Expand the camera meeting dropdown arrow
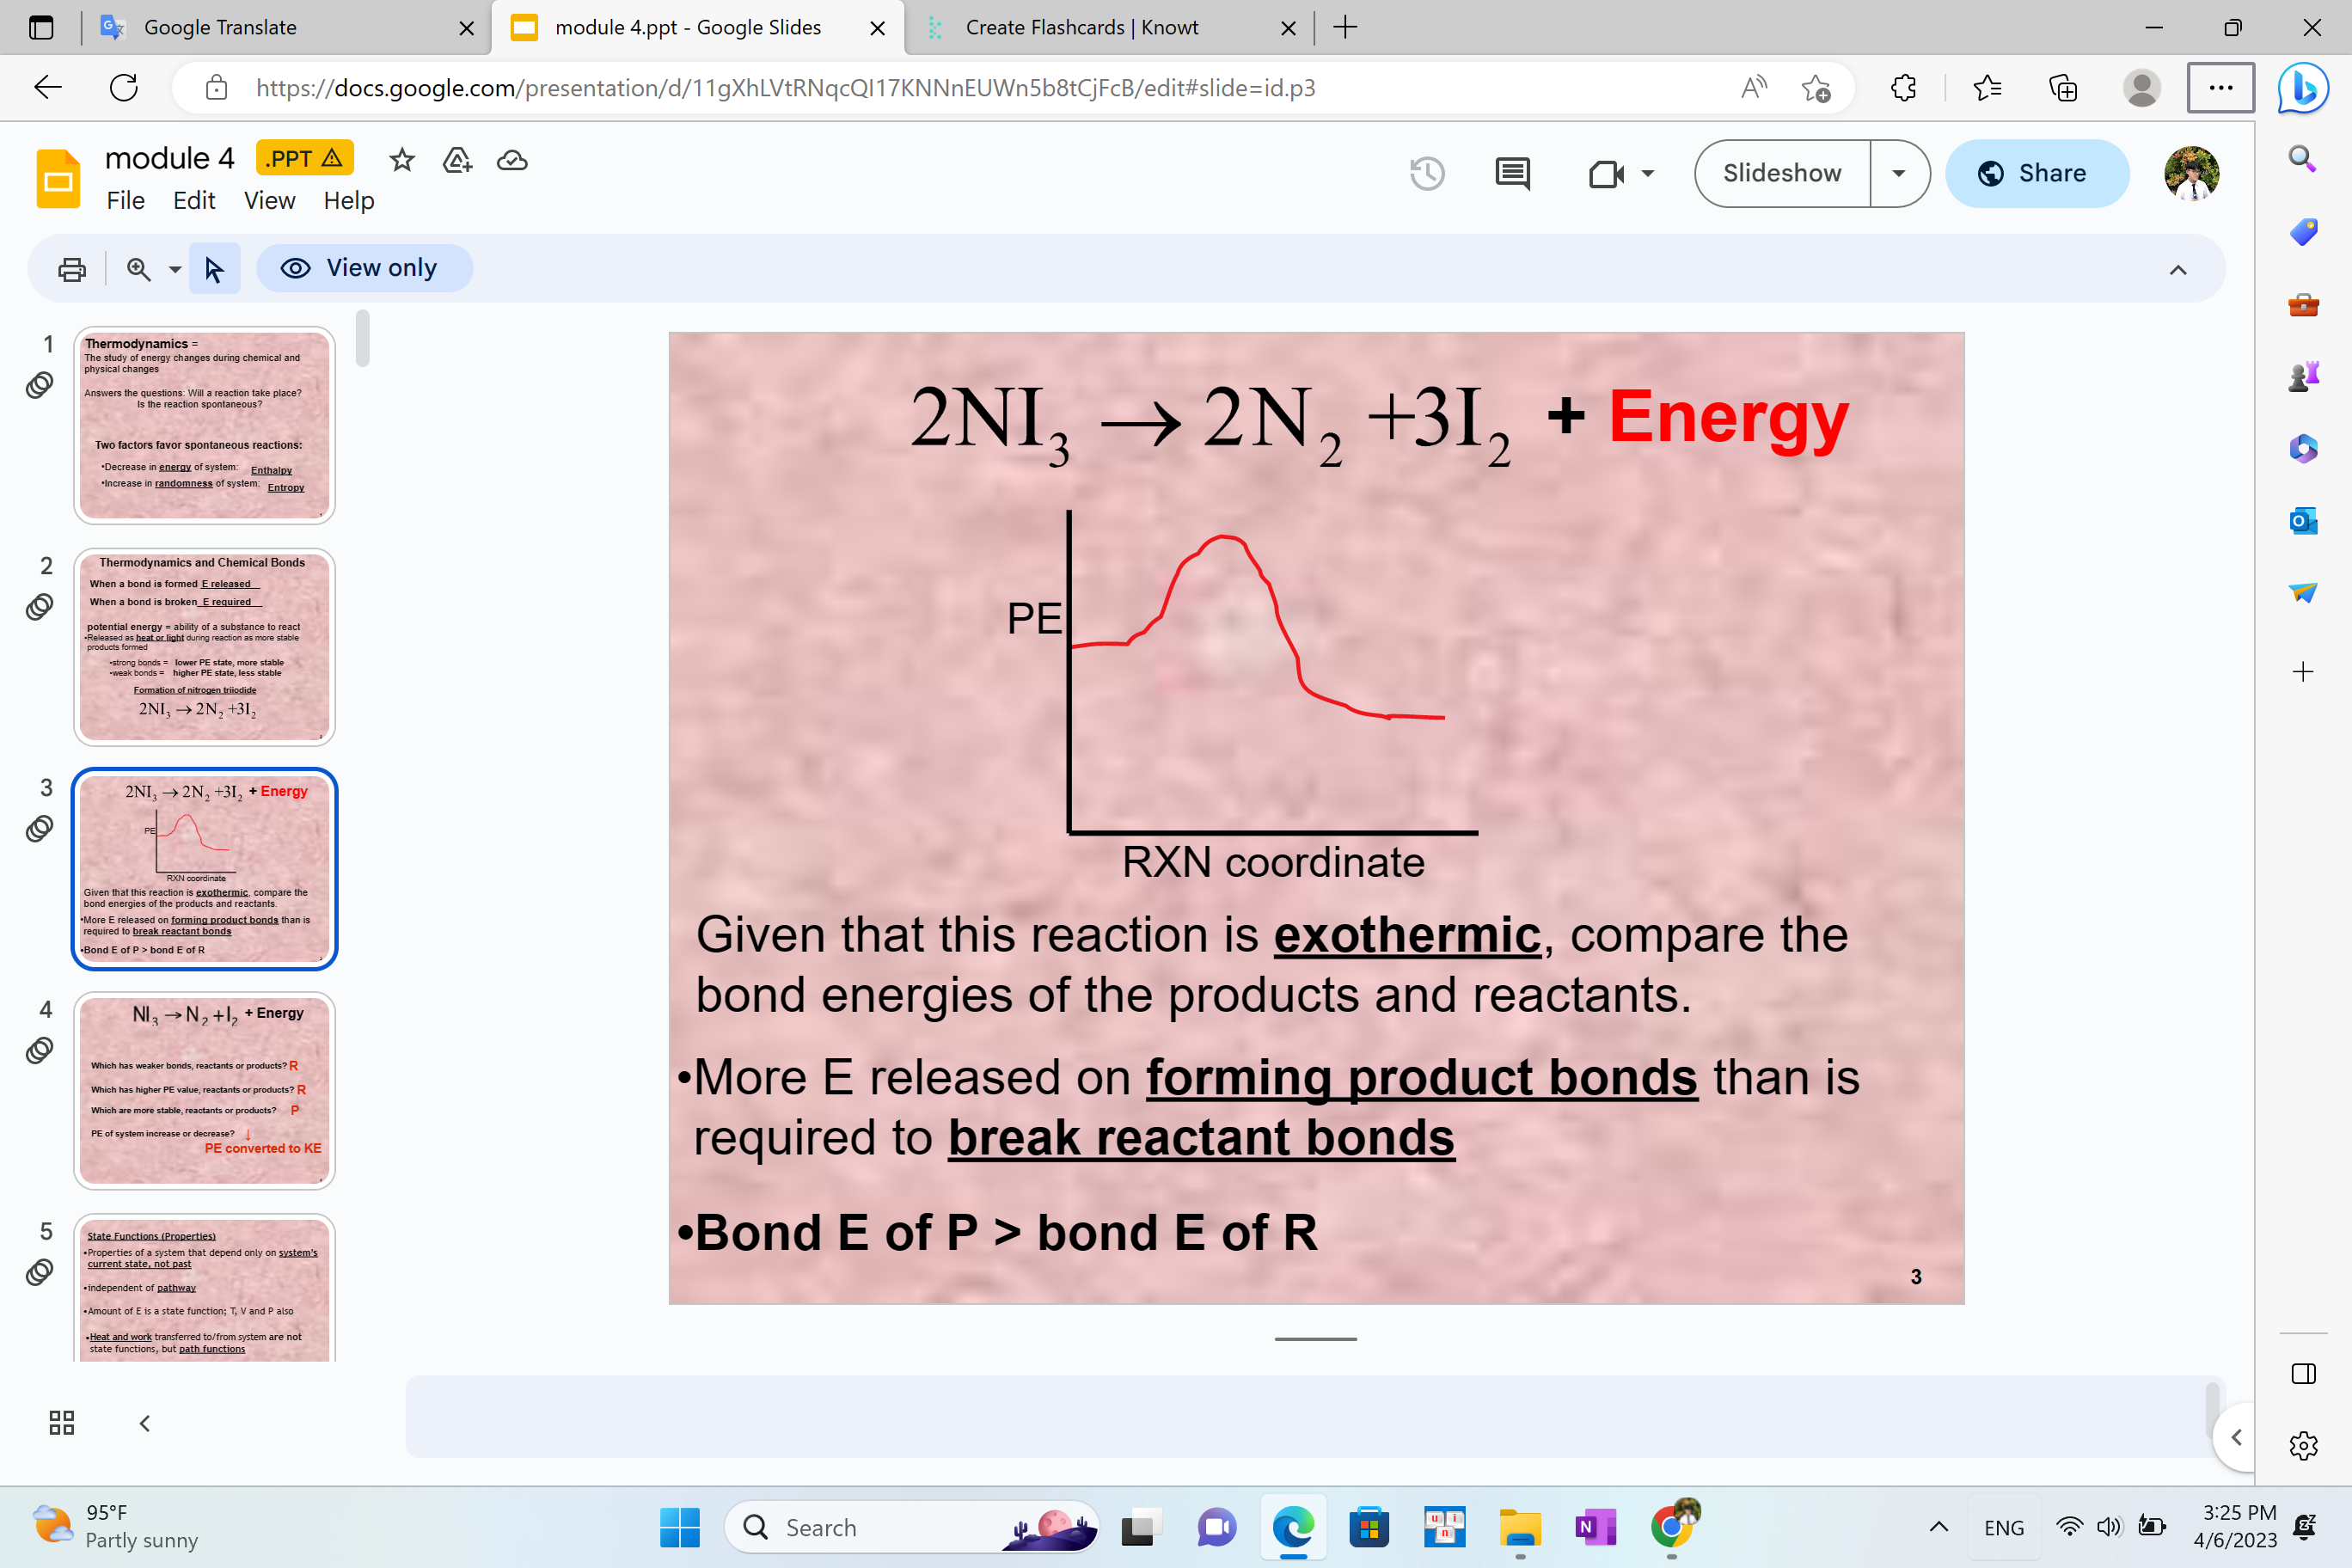This screenshot has width=2352, height=1568. [x=1647, y=173]
